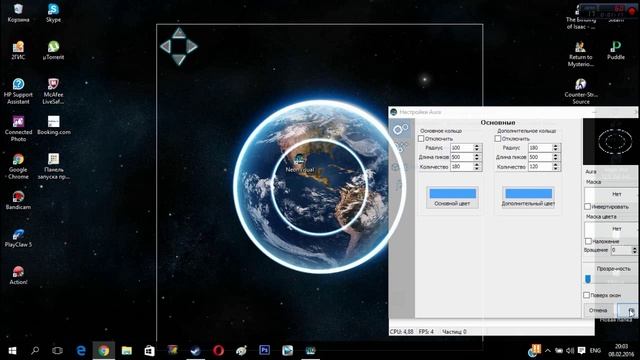Open Counter-Strike Source desktop shortcut
The image size is (640, 360).
point(581,91)
